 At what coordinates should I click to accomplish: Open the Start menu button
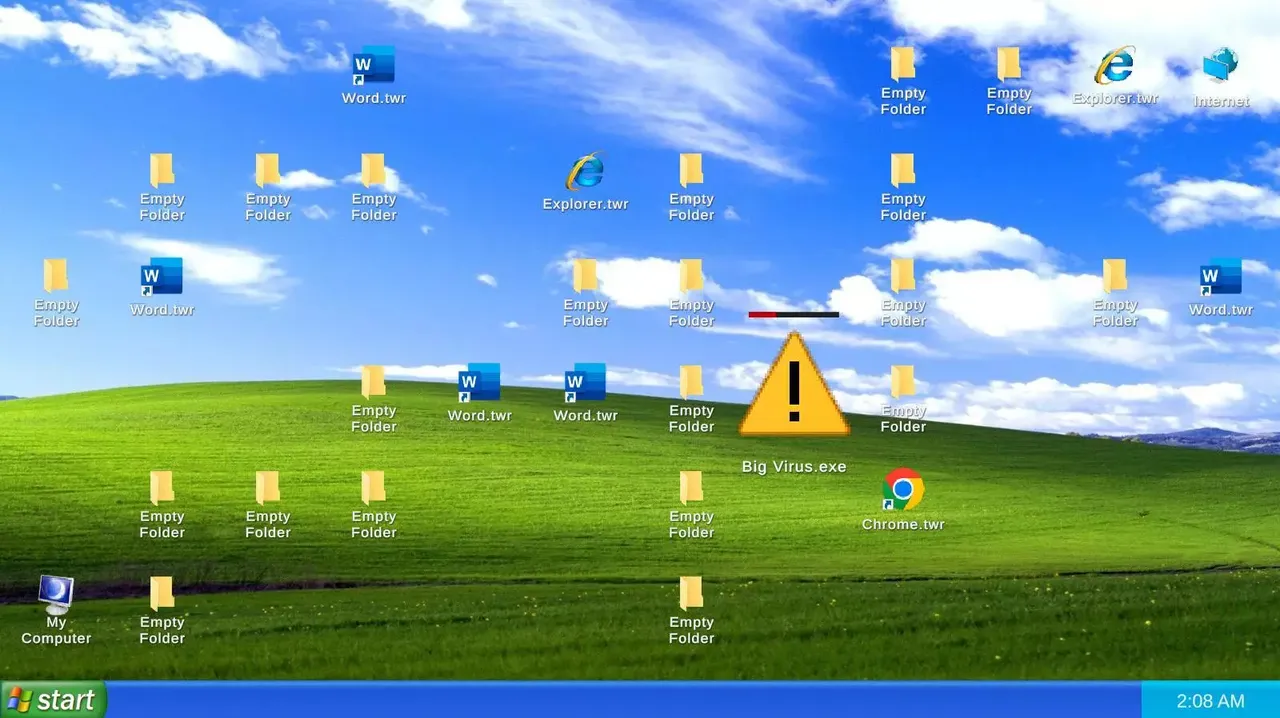[x=53, y=700]
